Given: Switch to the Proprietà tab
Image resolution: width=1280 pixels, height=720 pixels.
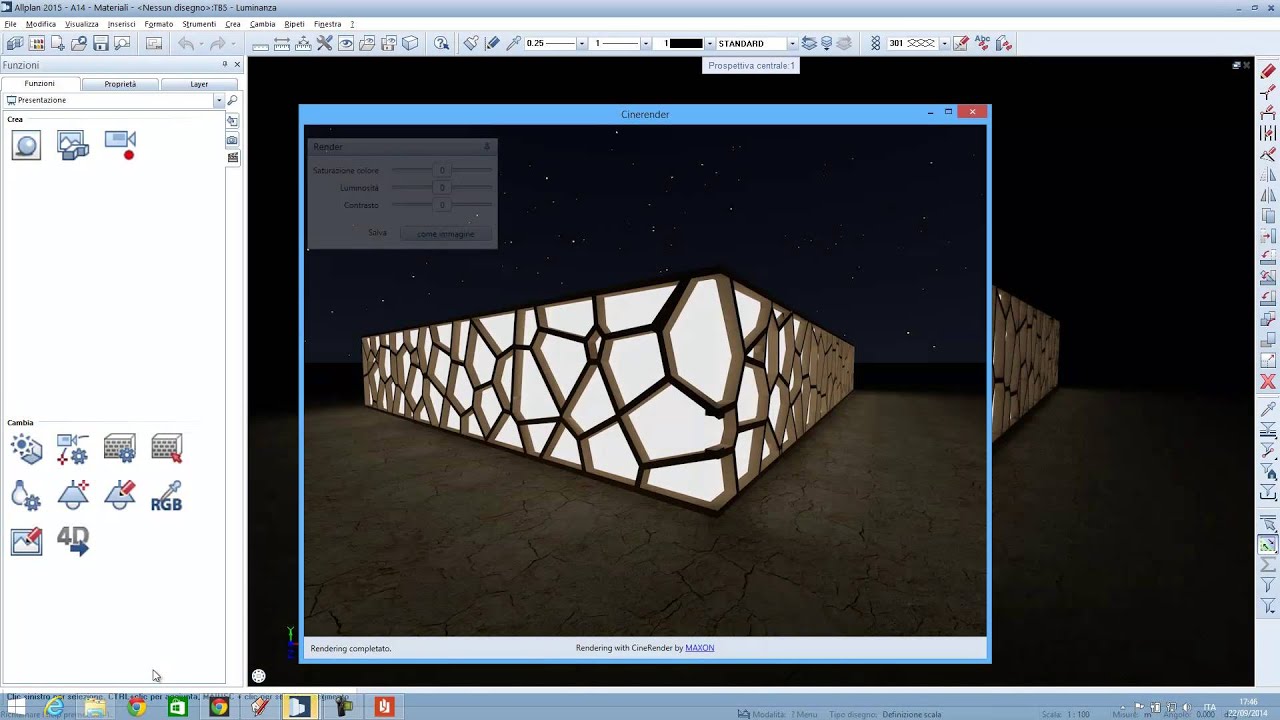Looking at the screenshot, I should pos(120,84).
